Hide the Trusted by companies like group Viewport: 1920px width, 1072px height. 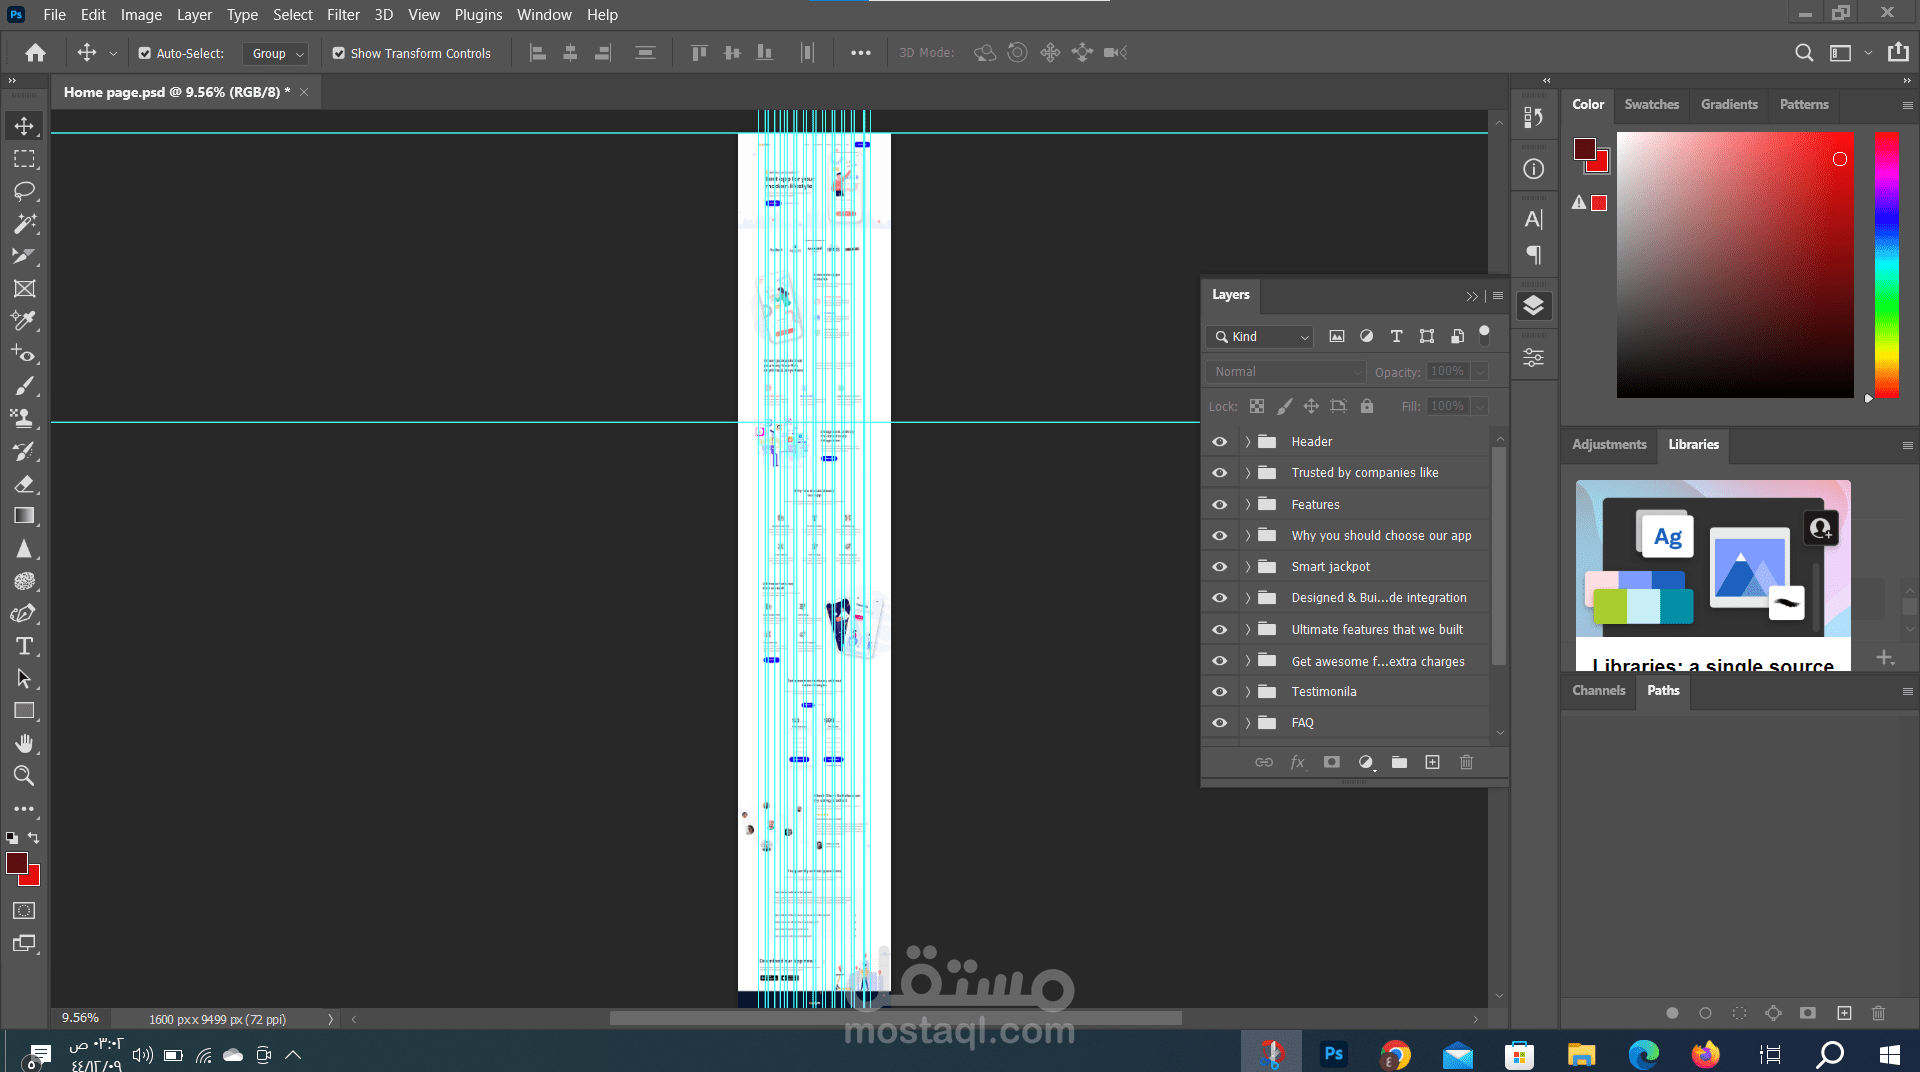(1219, 473)
